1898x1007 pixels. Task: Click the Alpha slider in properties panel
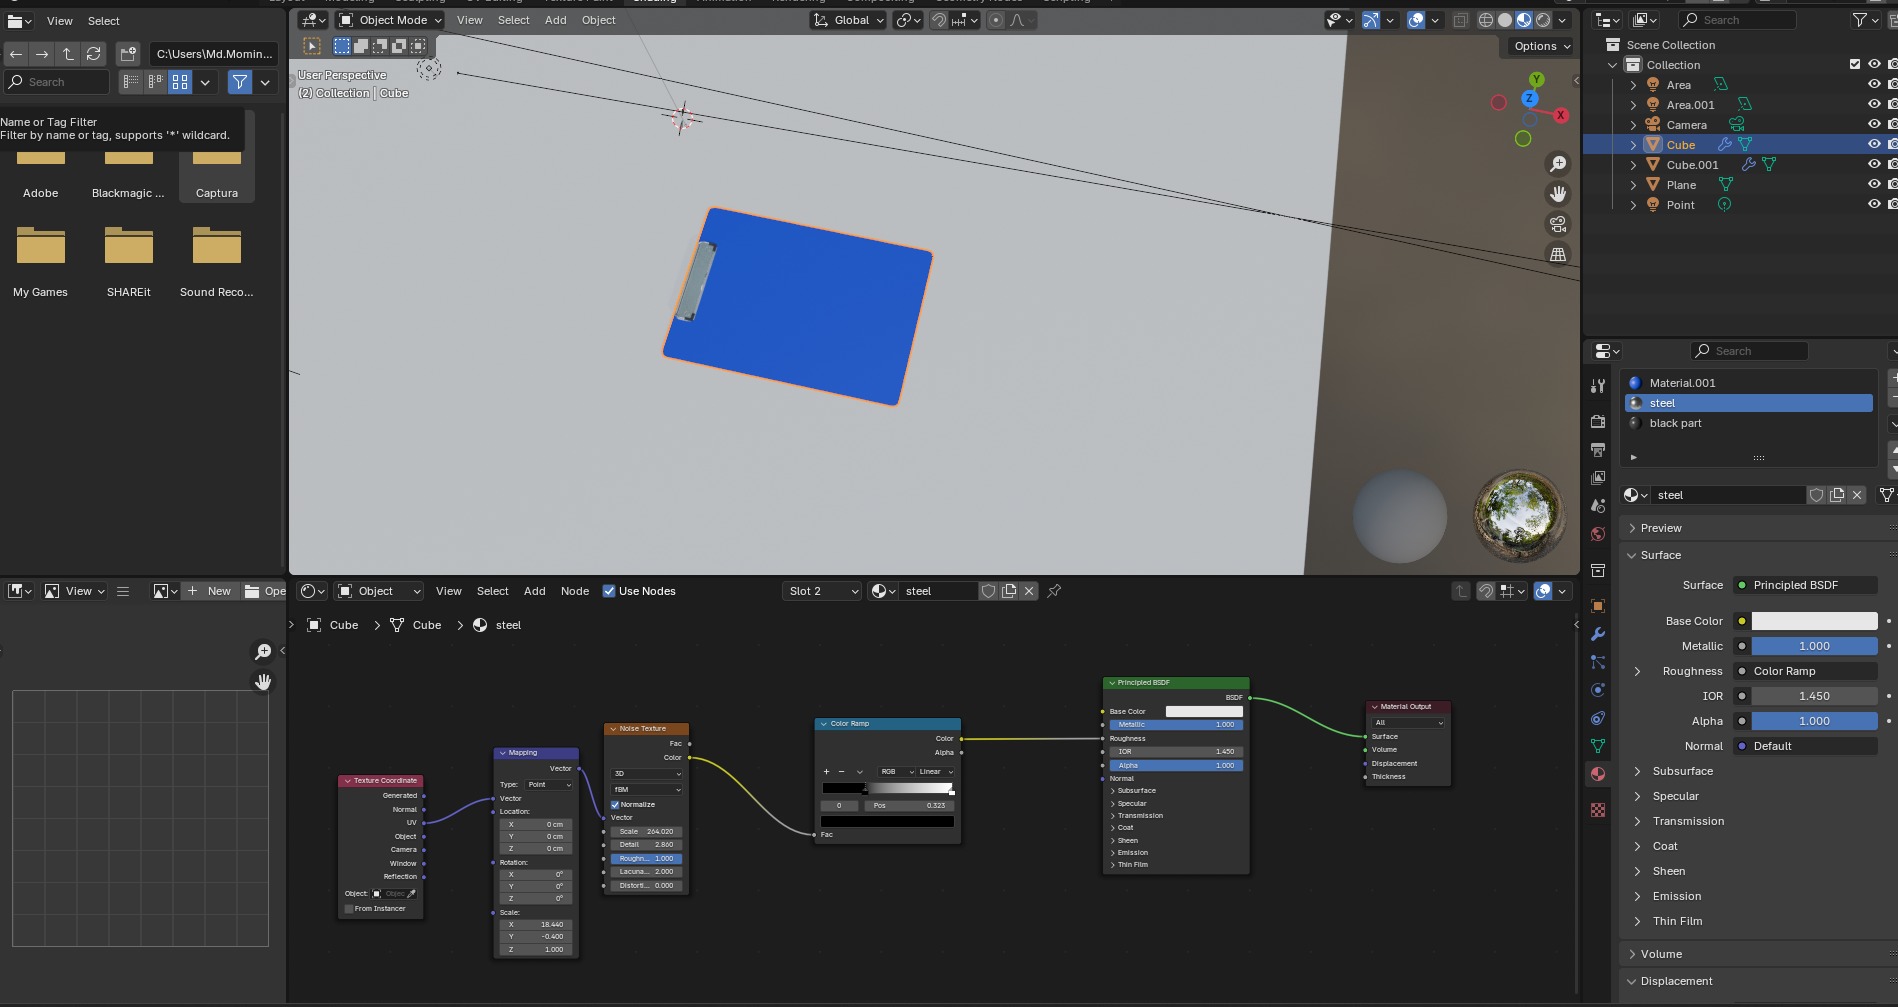click(1814, 721)
